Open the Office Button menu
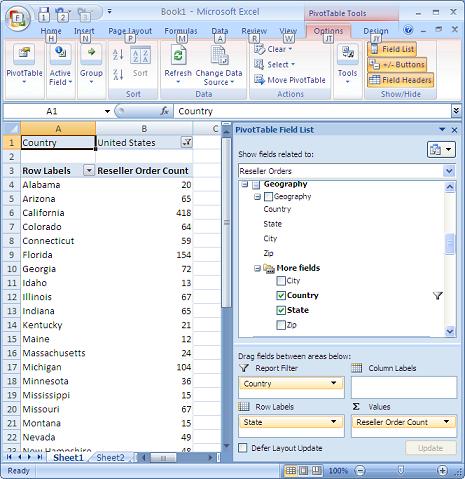Image resolution: width=465 pixels, height=479 pixels. click(17, 17)
